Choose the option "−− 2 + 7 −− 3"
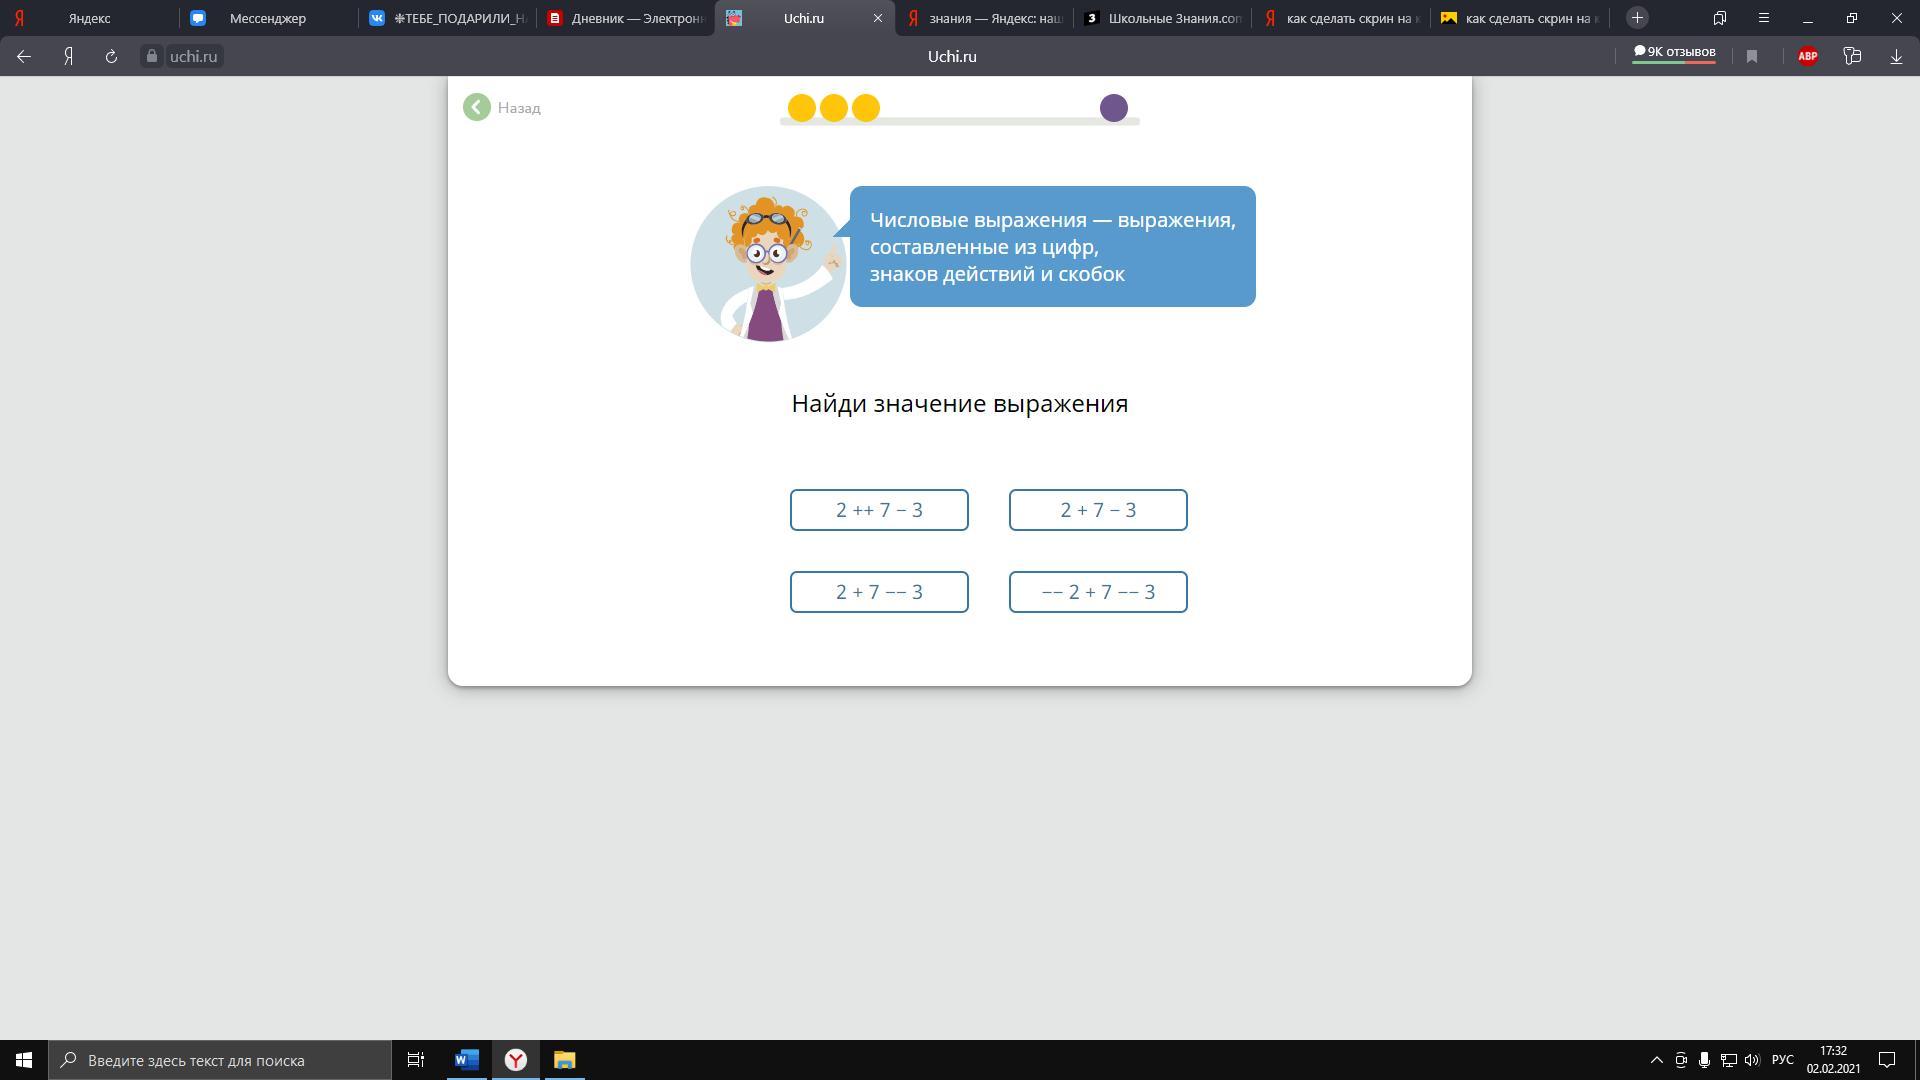This screenshot has width=1920, height=1080. 1098,592
